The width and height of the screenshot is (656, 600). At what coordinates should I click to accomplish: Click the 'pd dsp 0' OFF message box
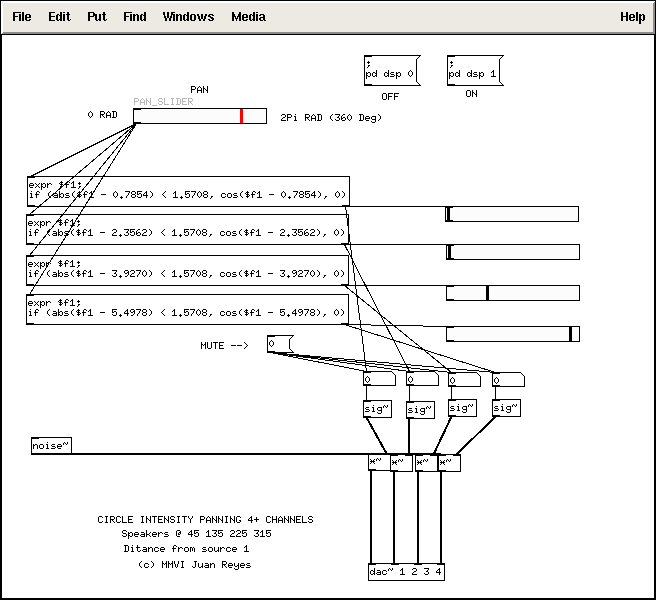tap(390, 71)
